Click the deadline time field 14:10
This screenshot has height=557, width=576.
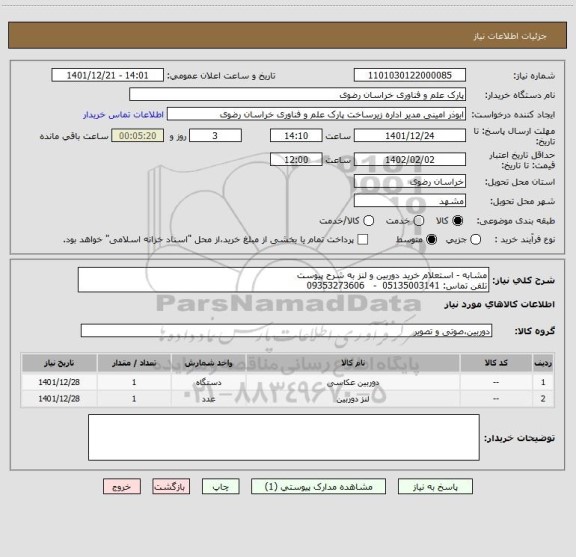(x=296, y=136)
